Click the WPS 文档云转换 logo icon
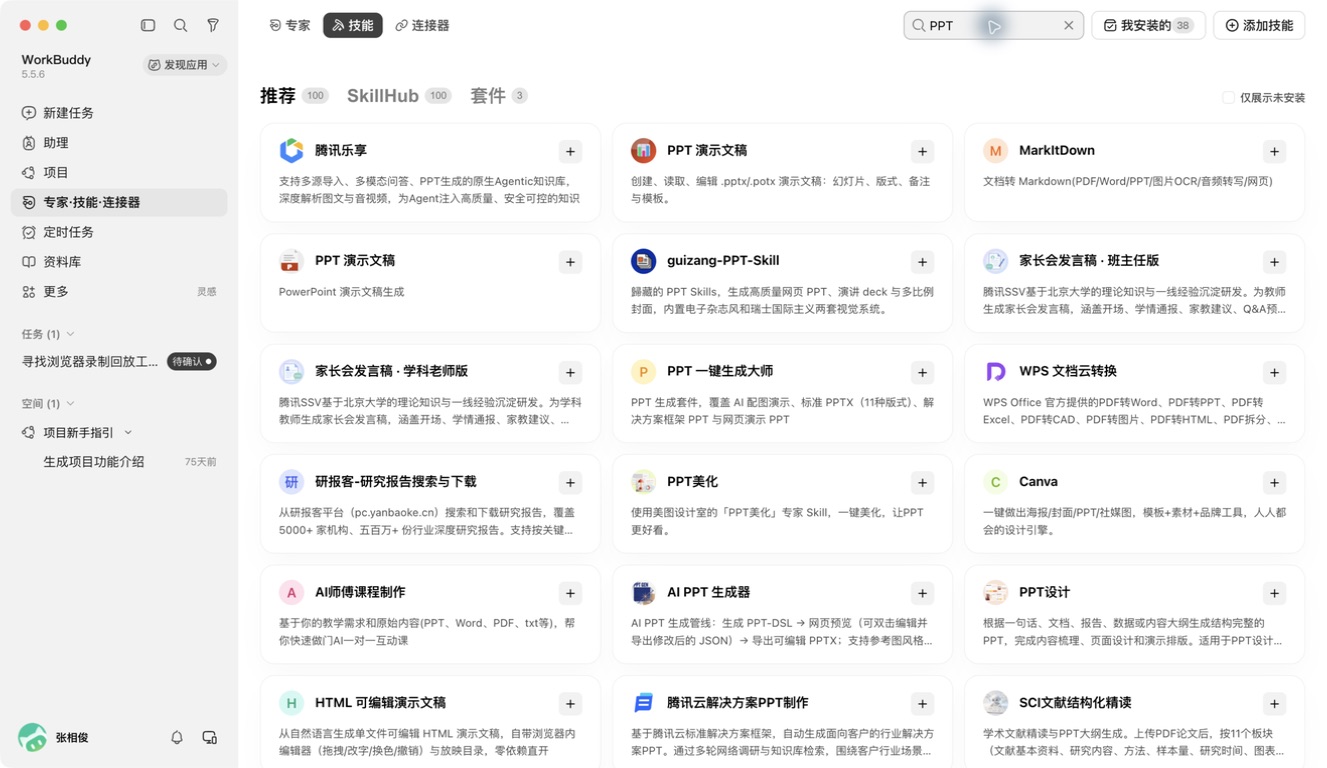The image size is (1327, 768). click(995, 372)
